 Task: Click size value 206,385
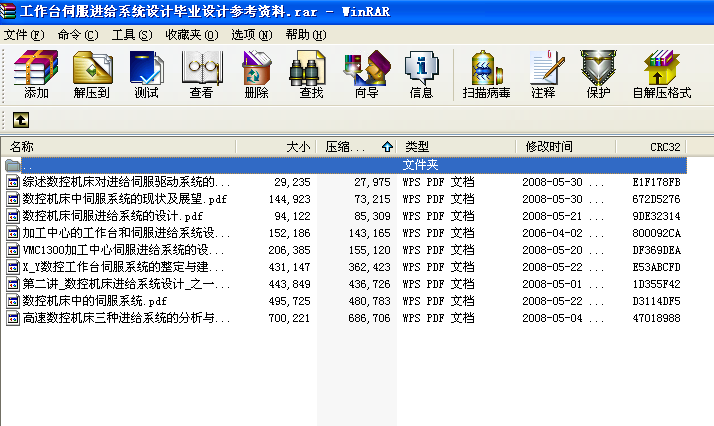pos(290,250)
